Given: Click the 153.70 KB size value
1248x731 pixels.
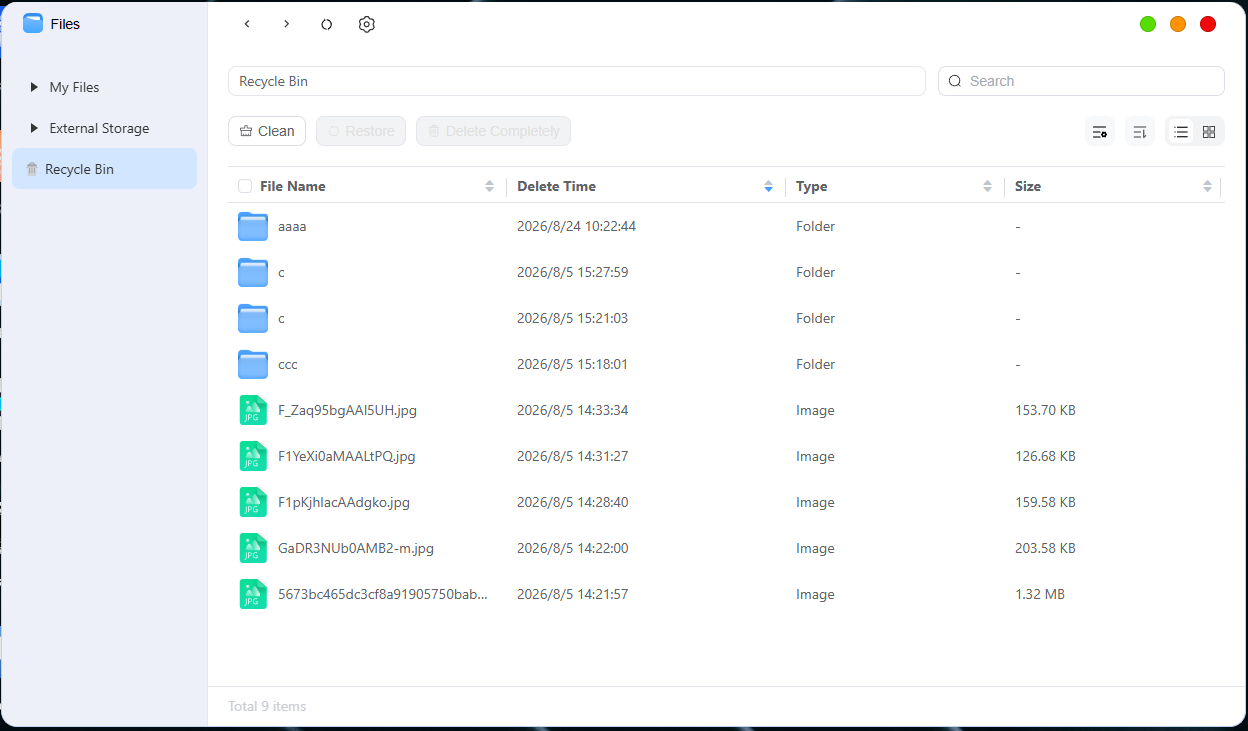Looking at the screenshot, I should 1045,411.
